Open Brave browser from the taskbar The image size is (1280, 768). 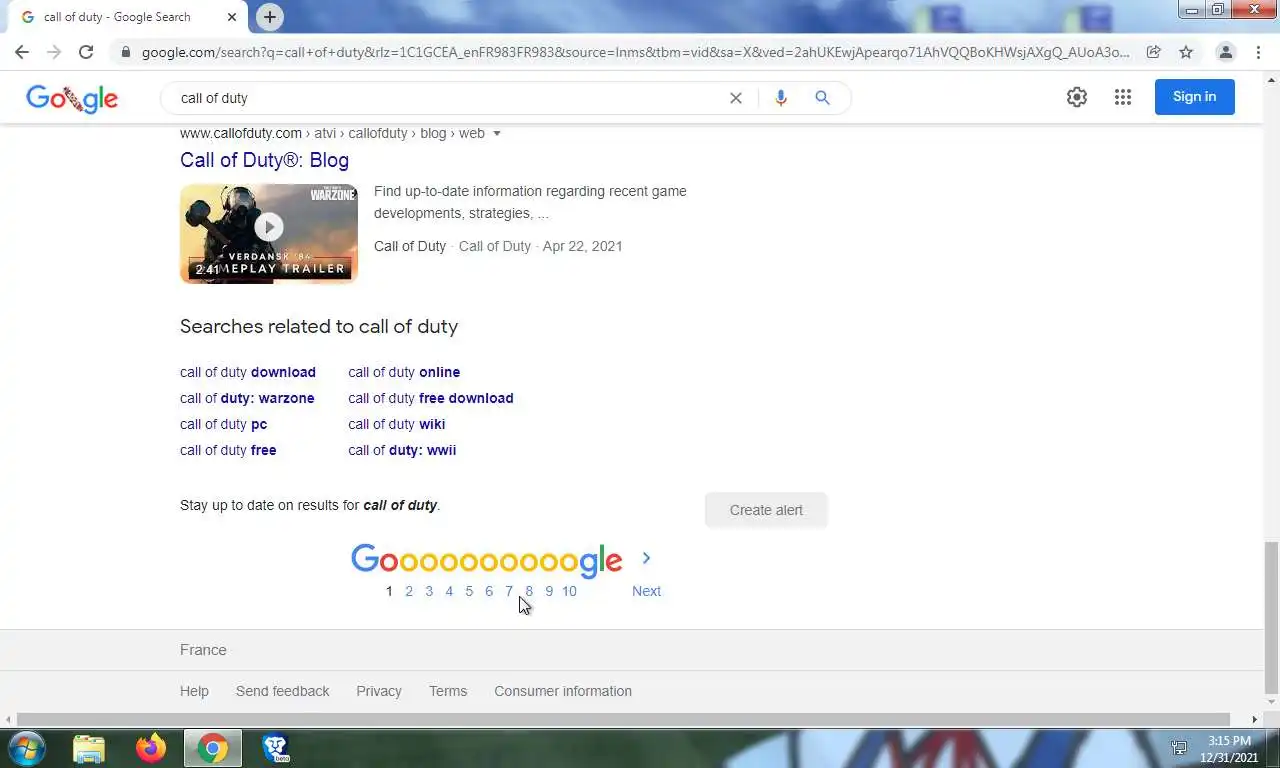[275, 748]
